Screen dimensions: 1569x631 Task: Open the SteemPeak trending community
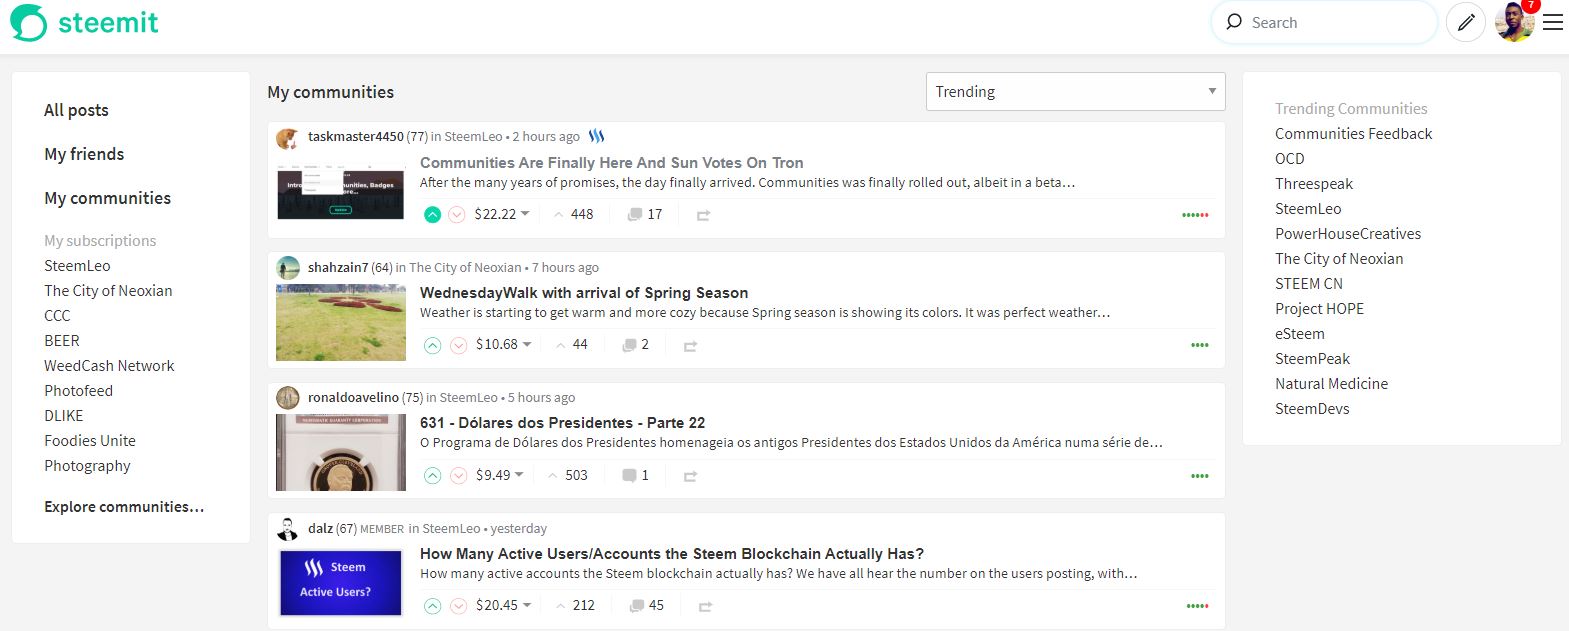[x=1312, y=359]
